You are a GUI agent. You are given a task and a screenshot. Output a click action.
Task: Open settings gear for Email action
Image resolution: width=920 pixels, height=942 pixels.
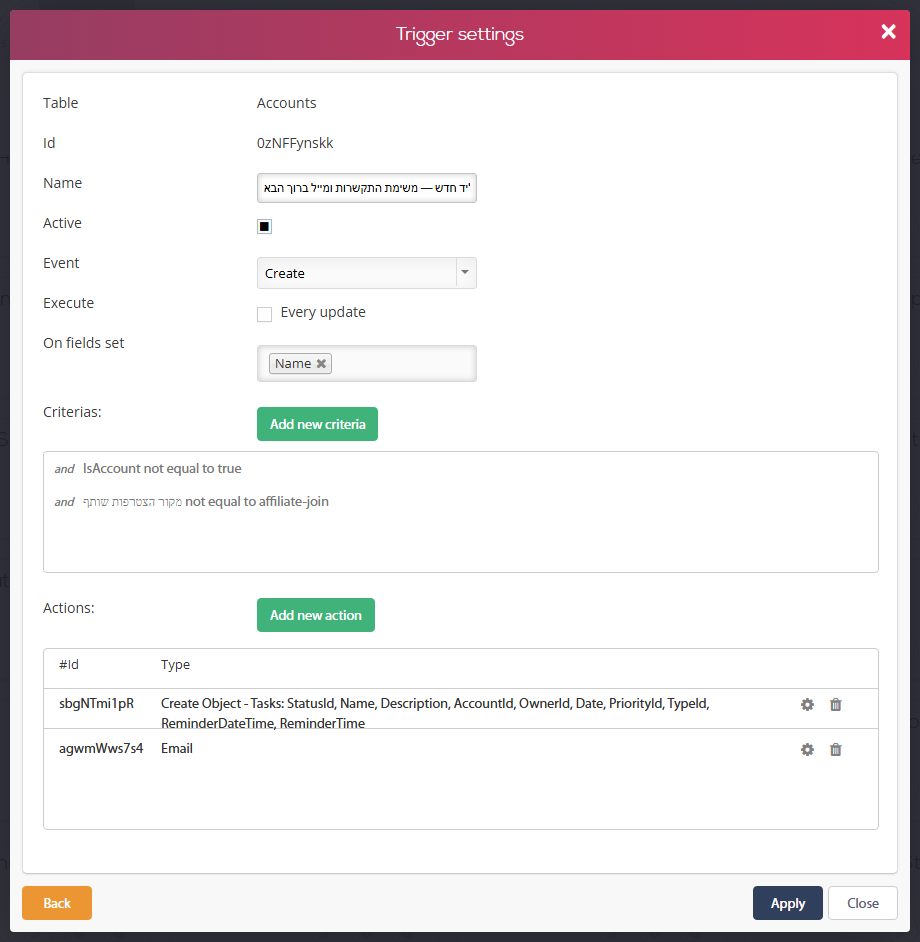coord(807,749)
